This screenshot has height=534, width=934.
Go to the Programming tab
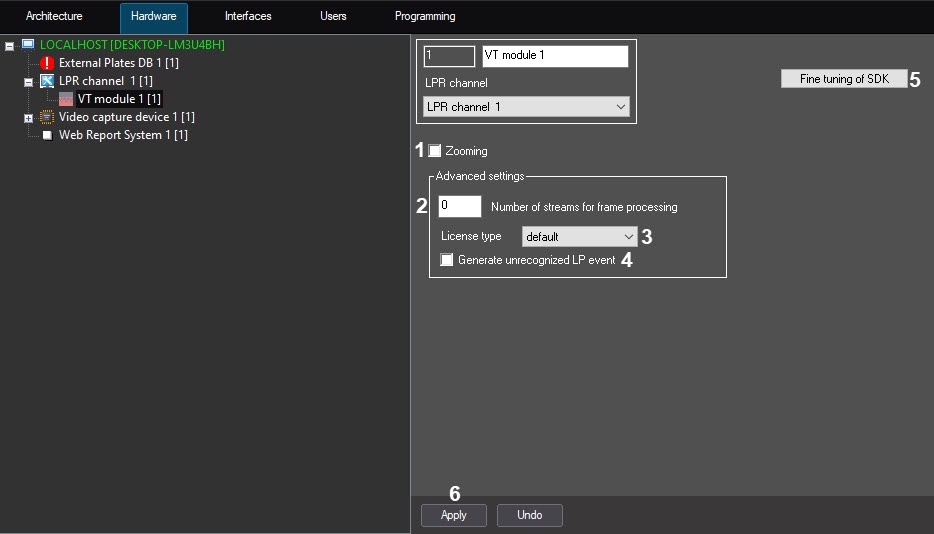pyautogui.click(x=425, y=17)
